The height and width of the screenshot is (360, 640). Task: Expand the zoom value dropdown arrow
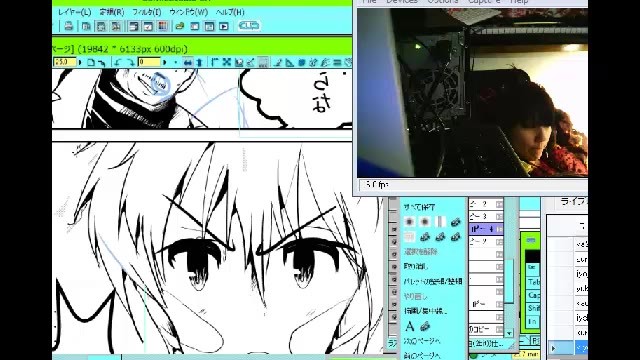tap(80, 62)
